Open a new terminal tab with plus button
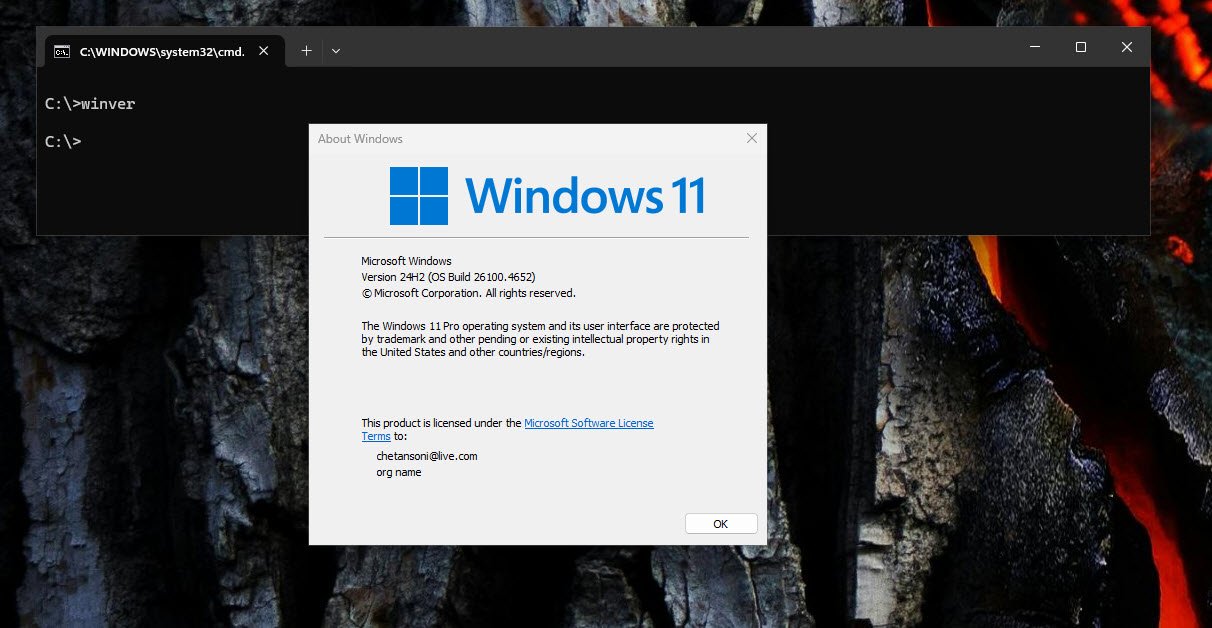Screen dimensions: 1212x628 pos(307,51)
